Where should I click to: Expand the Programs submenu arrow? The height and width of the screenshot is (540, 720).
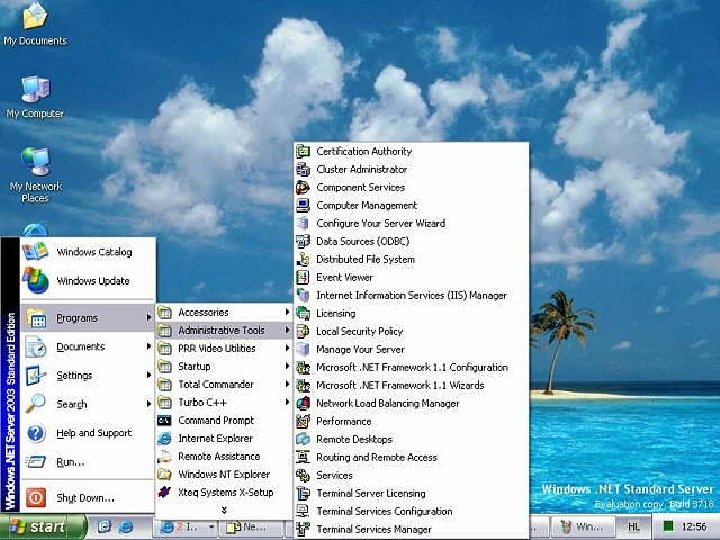[149, 317]
